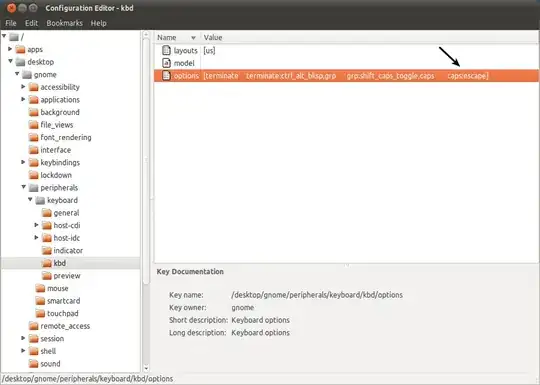This screenshot has height=385, width=540.
Task: Collapse the keyboard folder arrow
Action: coord(30,199)
